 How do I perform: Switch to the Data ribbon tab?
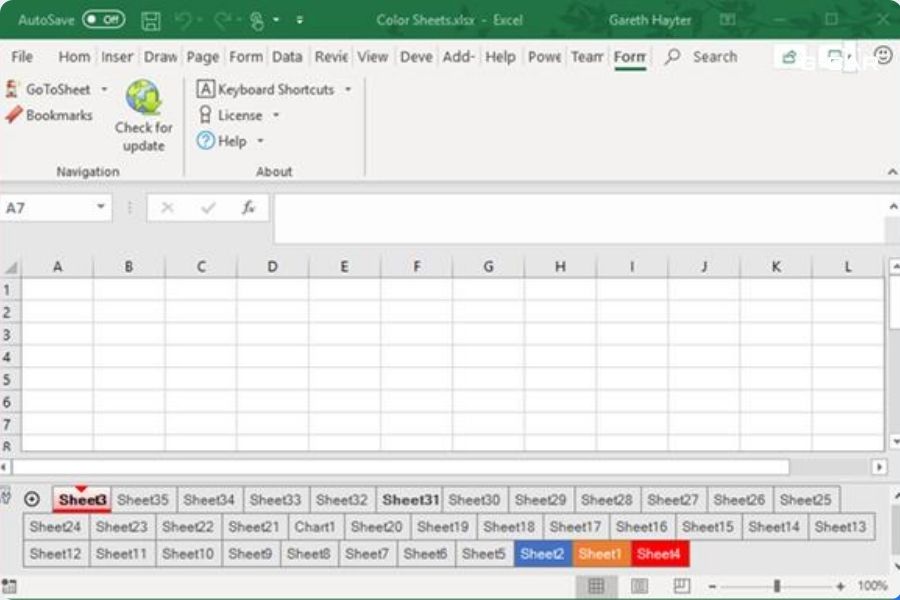(287, 57)
